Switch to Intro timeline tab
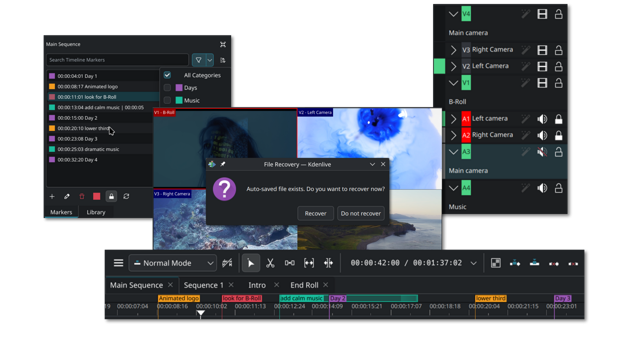This screenshot has width=640, height=360. 257,285
